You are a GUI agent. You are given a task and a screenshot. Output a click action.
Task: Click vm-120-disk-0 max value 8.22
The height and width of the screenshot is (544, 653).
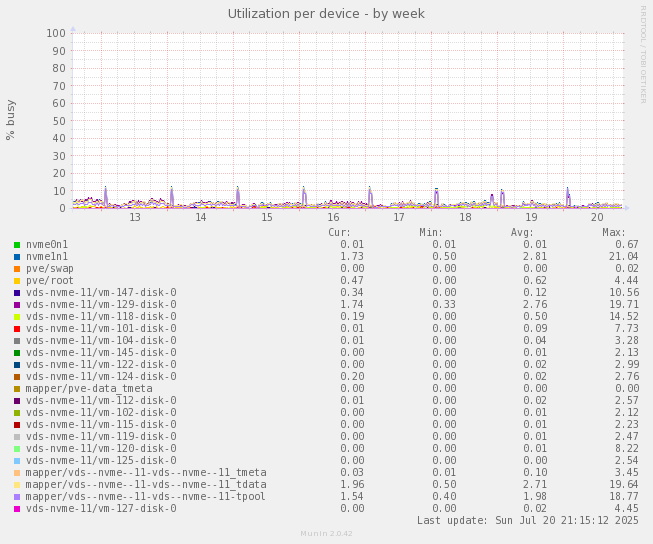tap(627, 449)
